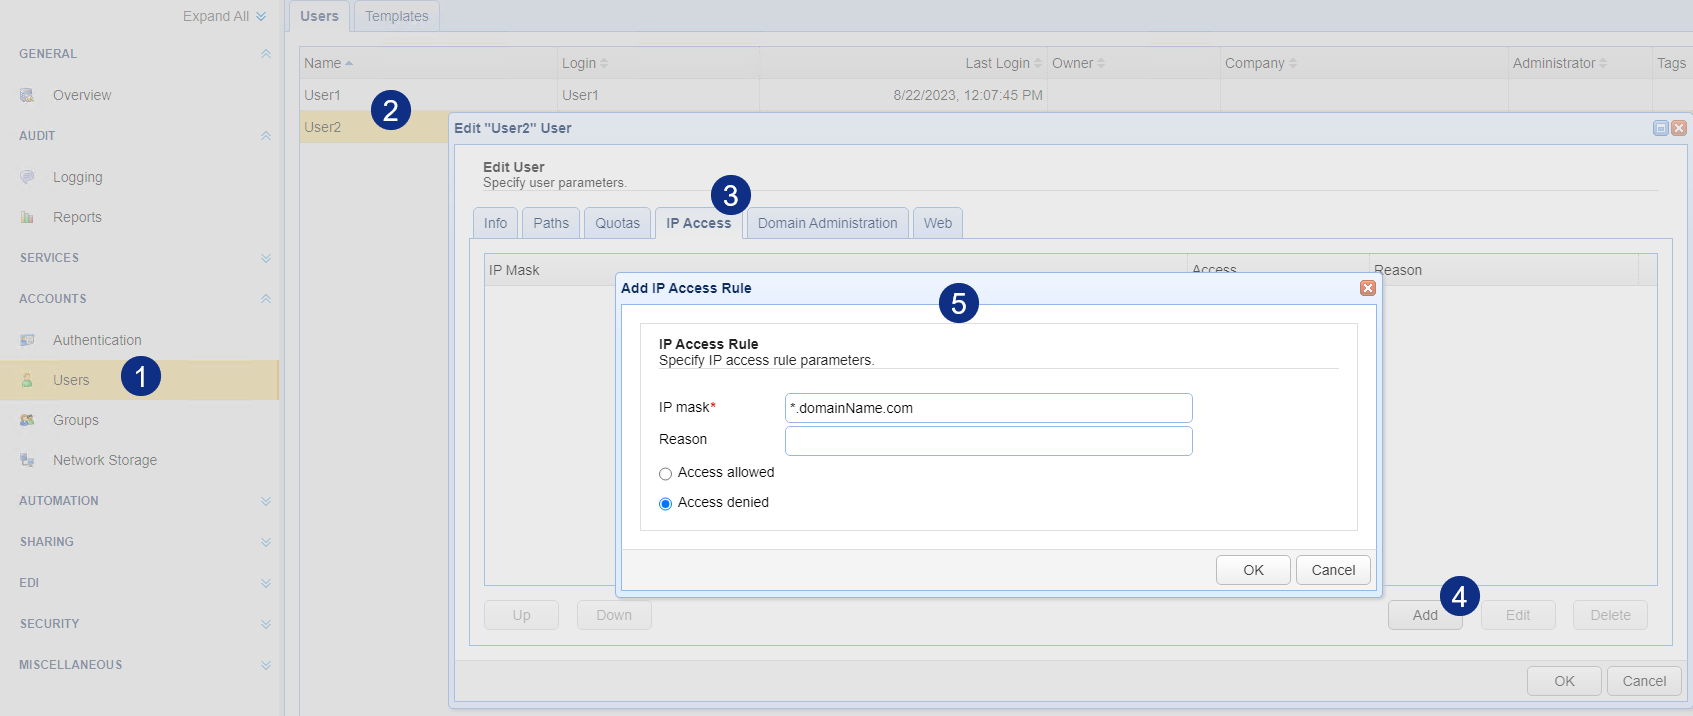The height and width of the screenshot is (716, 1693).
Task: Open the Domain Administration tab
Action: coord(827,223)
